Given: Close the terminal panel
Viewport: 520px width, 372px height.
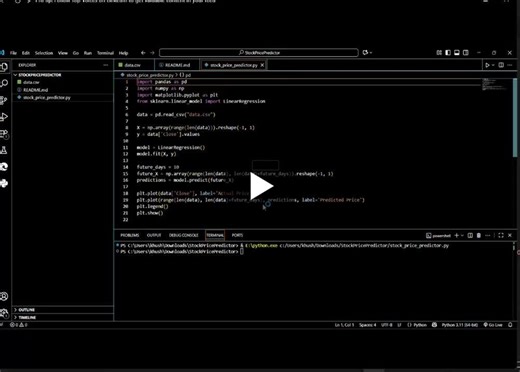Looking at the screenshot, I should 510,236.
